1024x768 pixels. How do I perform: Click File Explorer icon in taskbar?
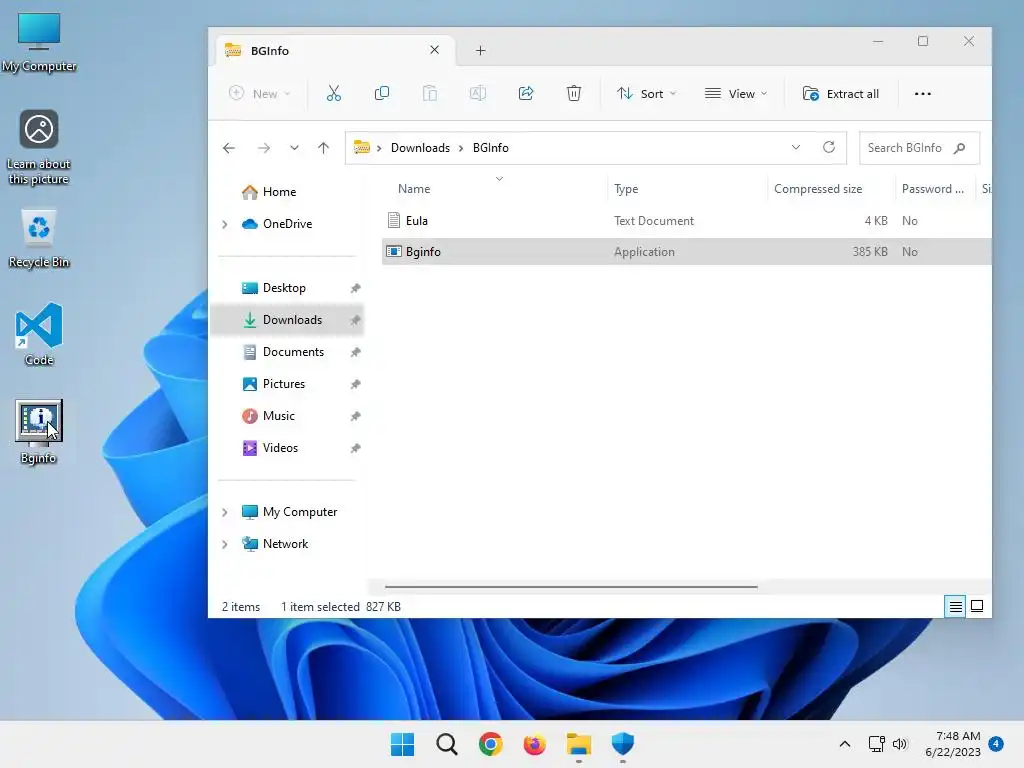coord(579,744)
